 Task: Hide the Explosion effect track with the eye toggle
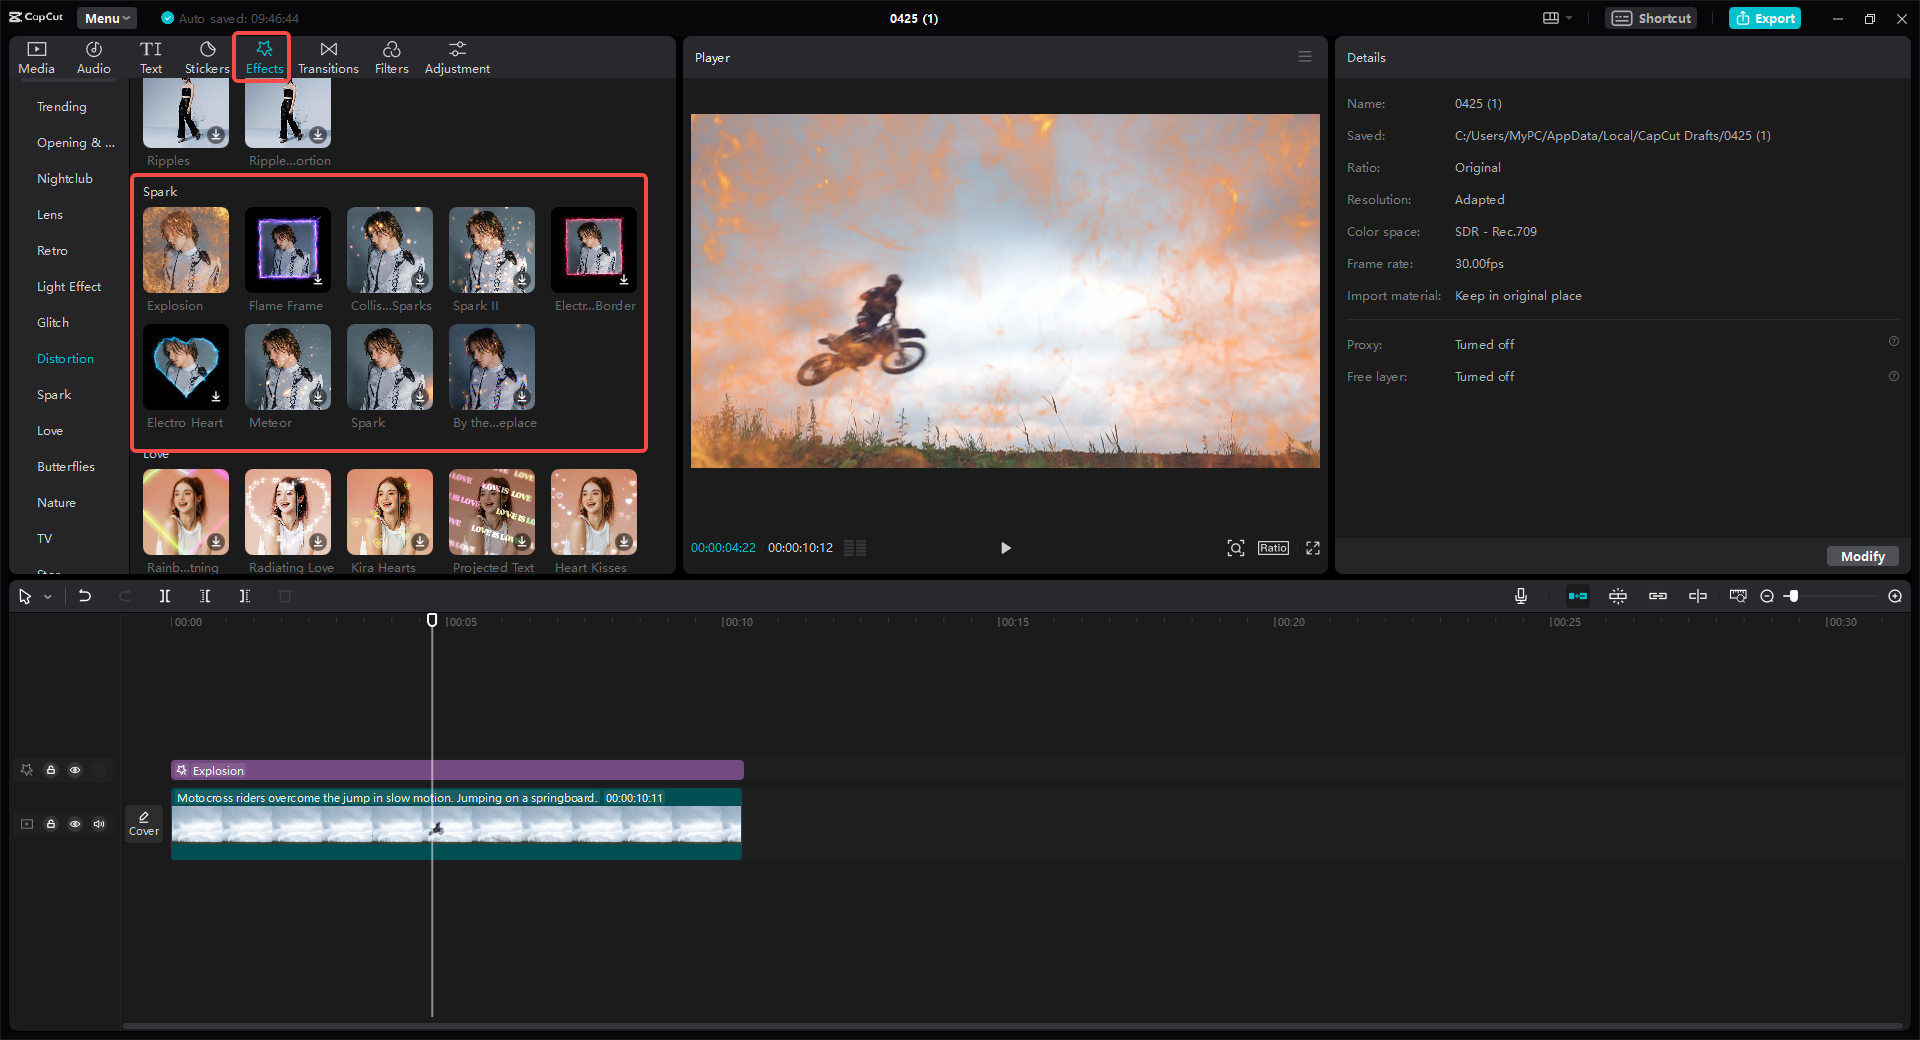[75, 770]
